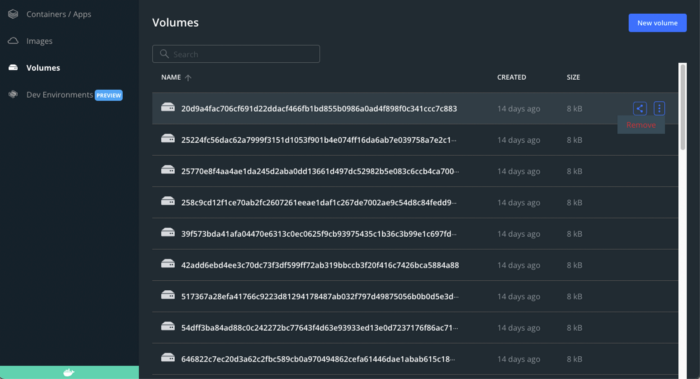This screenshot has width=700, height=379.
Task: Click the Docker whale icon in status bar
Action: click(68, 372)
